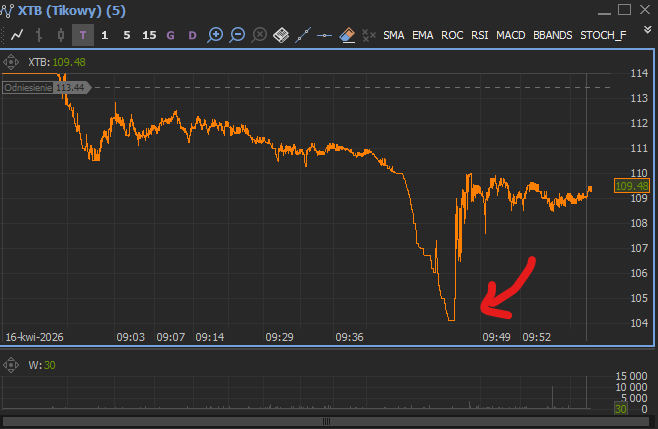Click the 114 price axis label

pyautogui.click(x=639, y=73)
